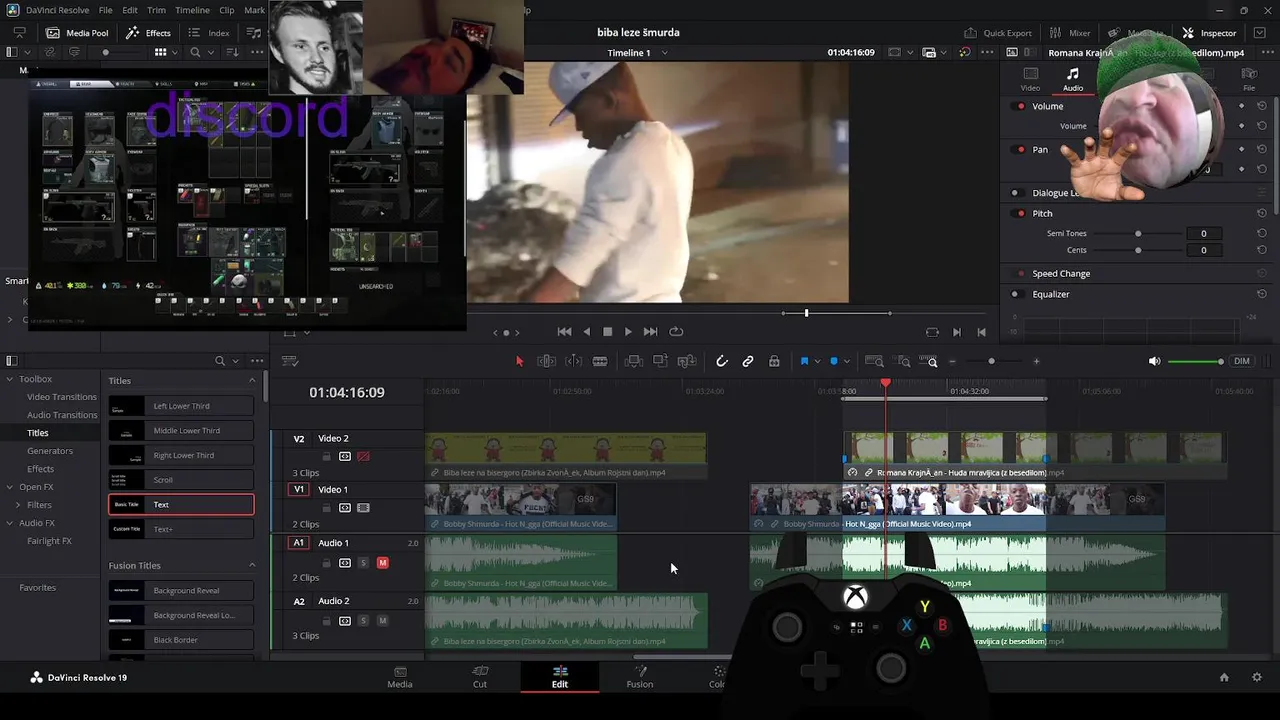Add a blue Marker on timeline
Image resolution: width=1280 pixels, height=720 pixels.
coord(834,361)
